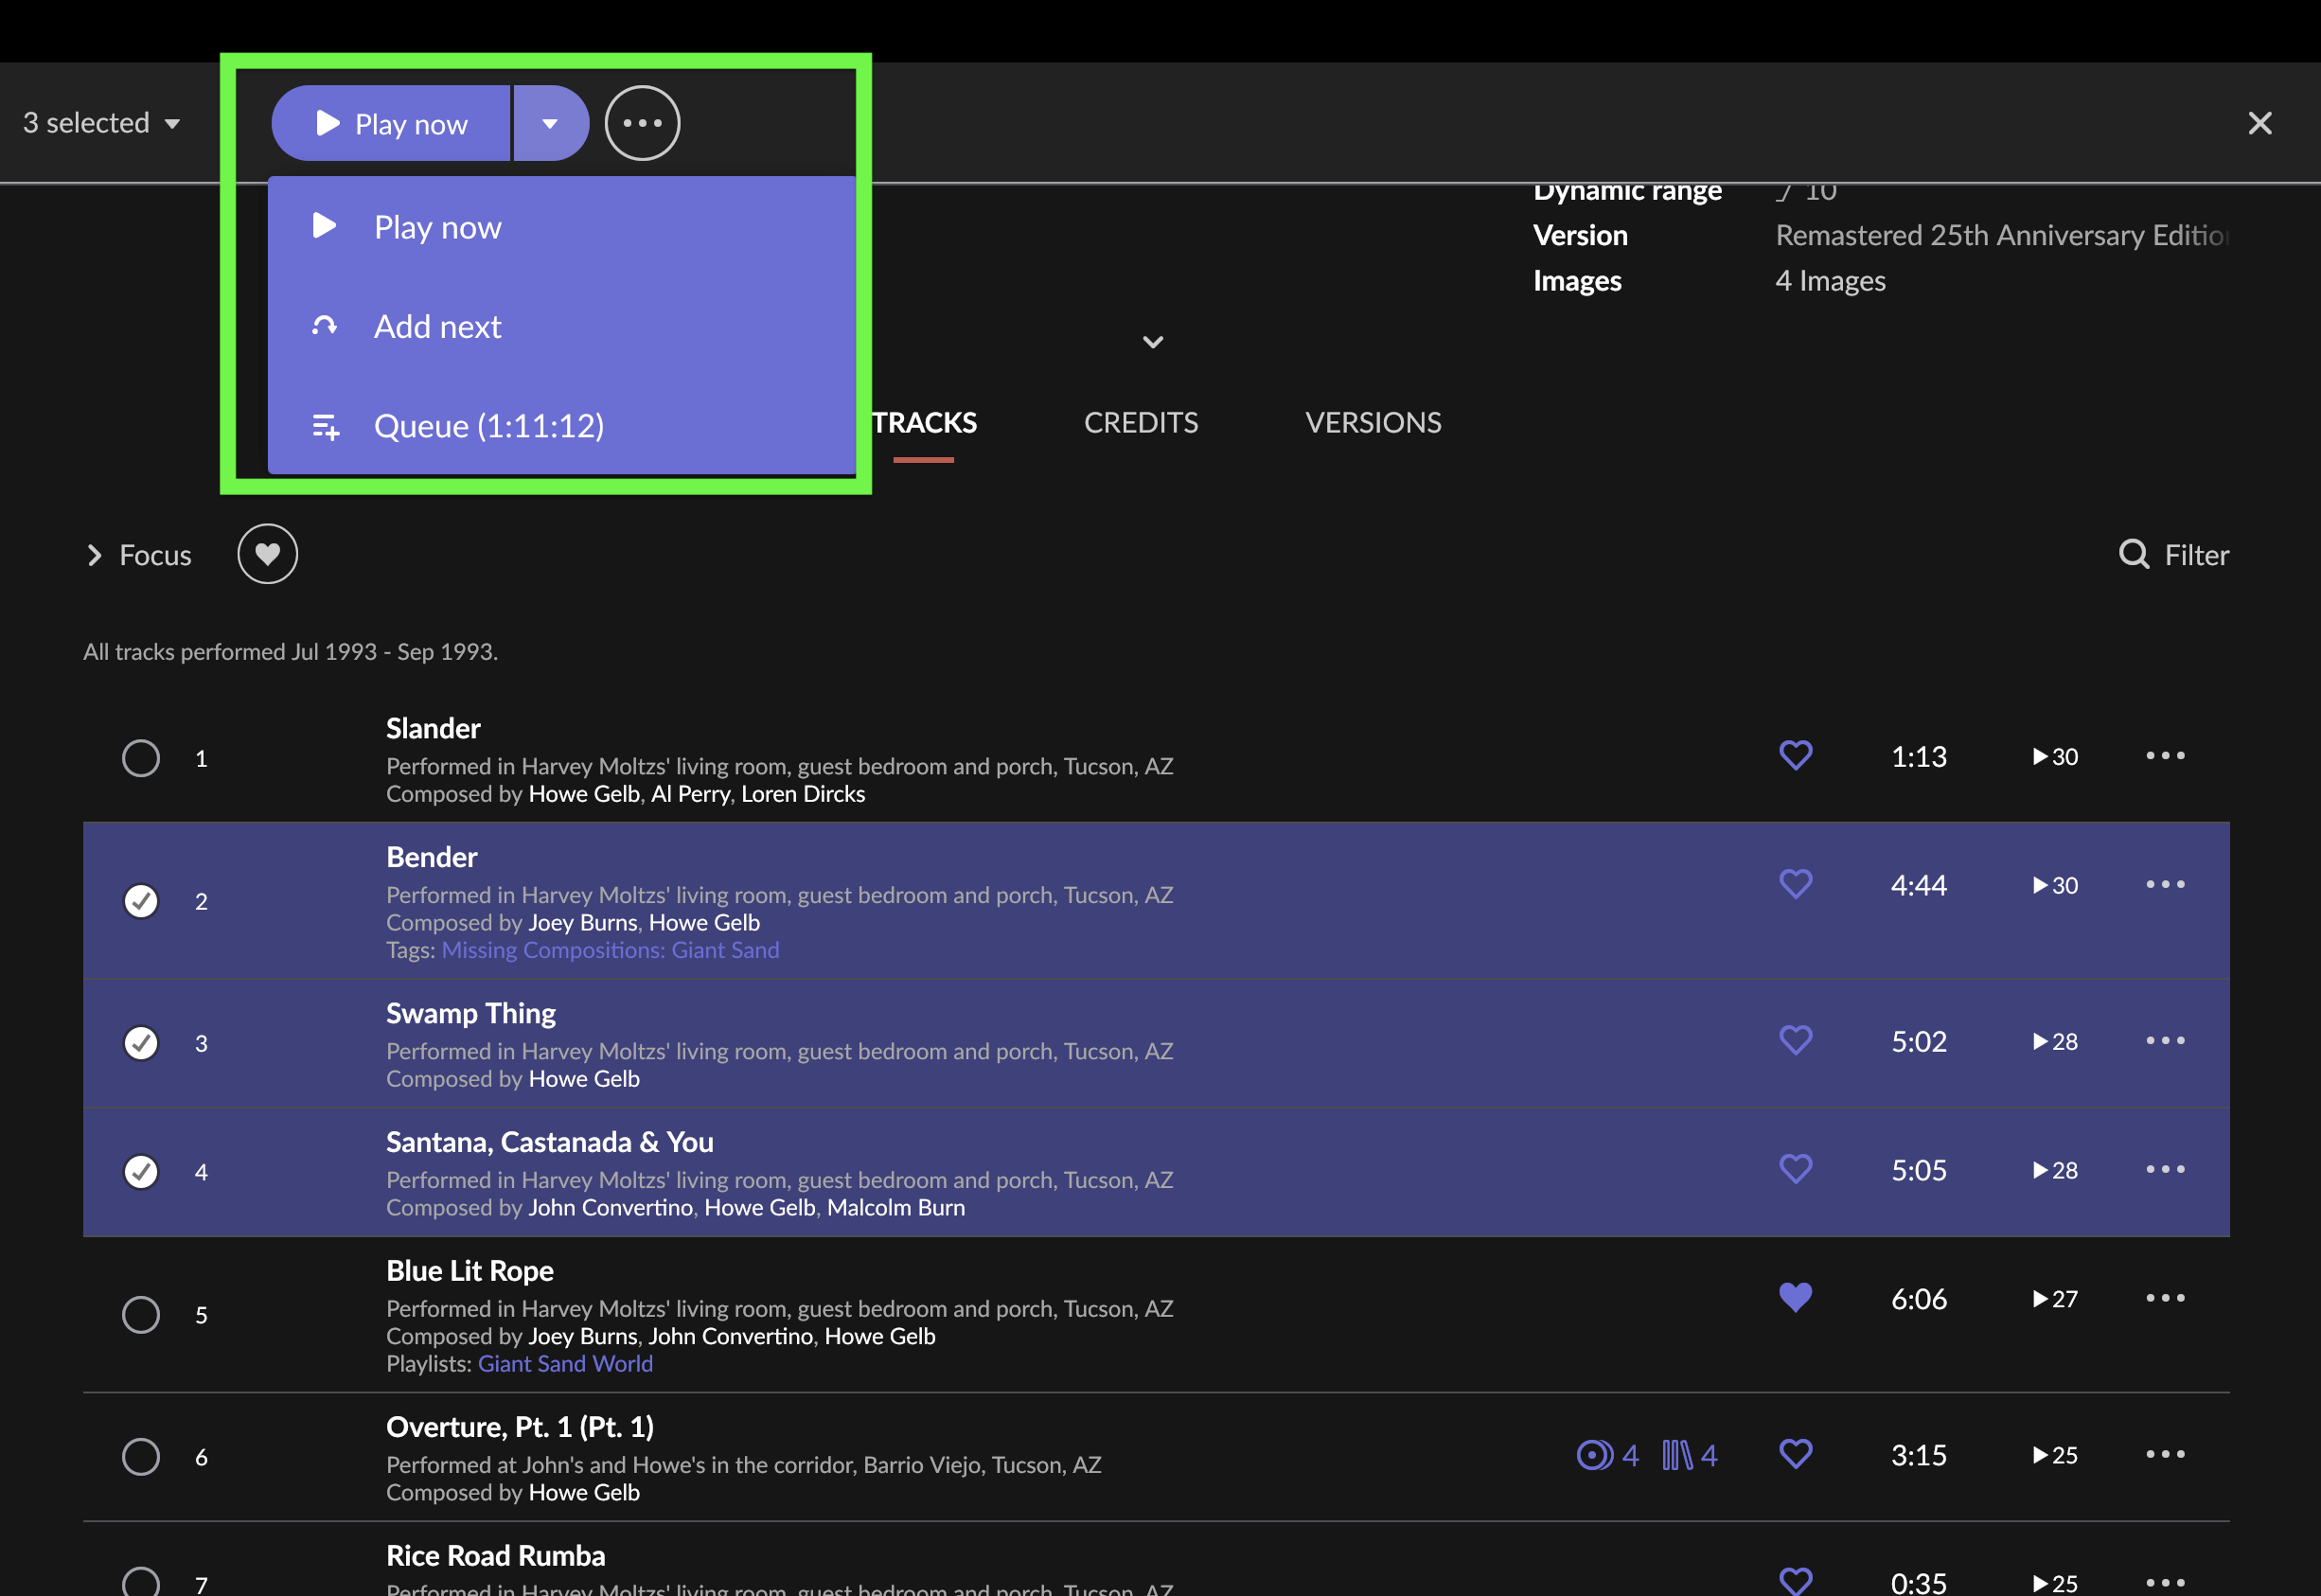
Task: Open the circled three-dot selection menu
Action: 642,123
